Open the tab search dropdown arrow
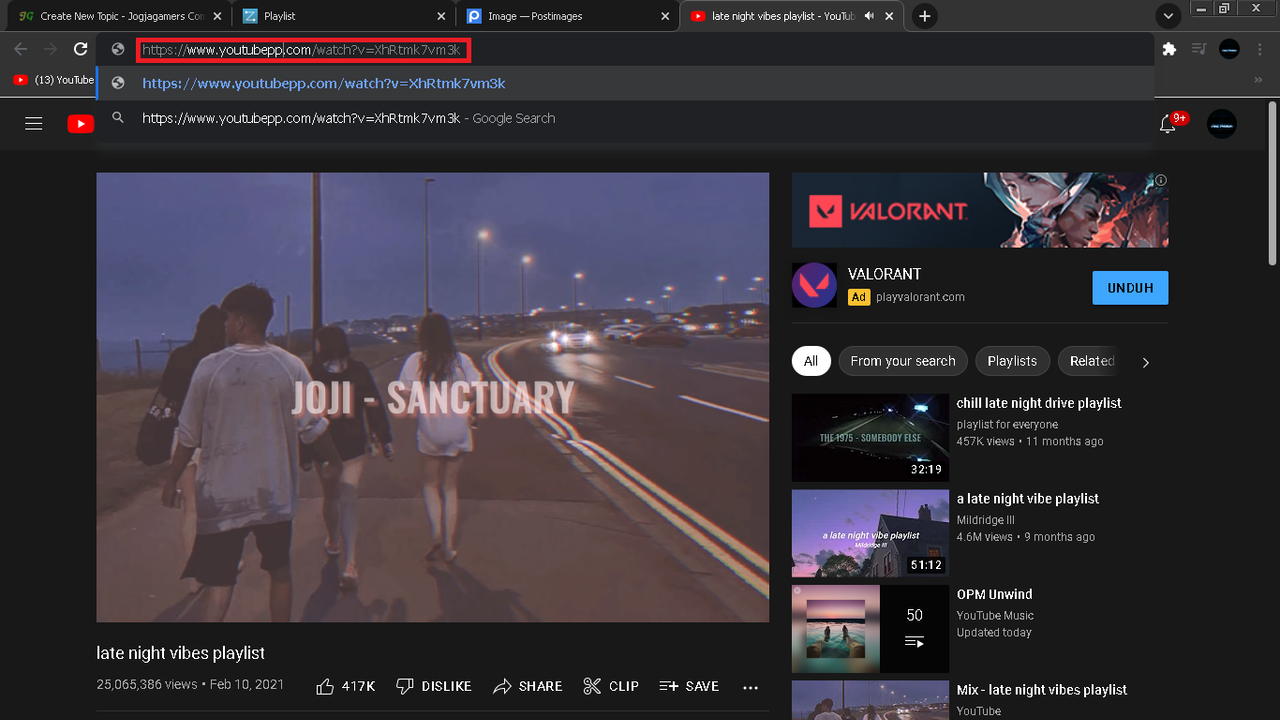The width and height of the screenshot is (1280, 720). (x=1167, y=16)
